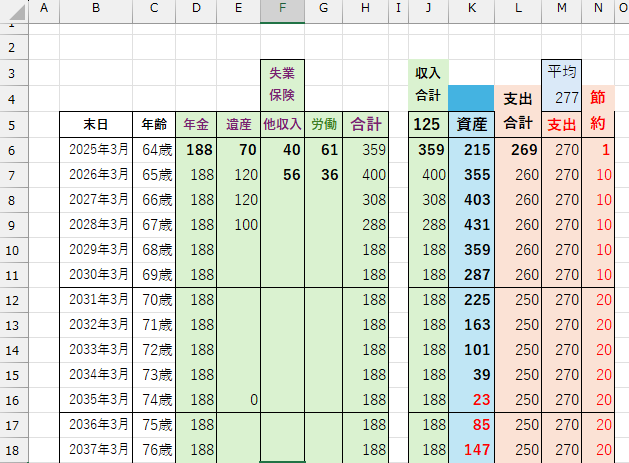
Task: Click the 64歳 age cell
Action: [154, 150]
